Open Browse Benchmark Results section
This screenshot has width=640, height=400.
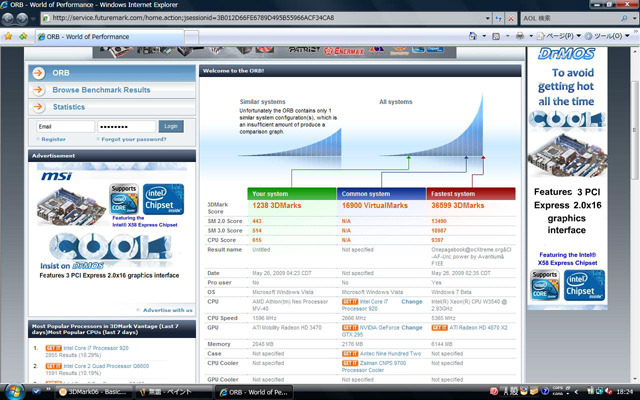pyautogui.click(x=112, y=90)
